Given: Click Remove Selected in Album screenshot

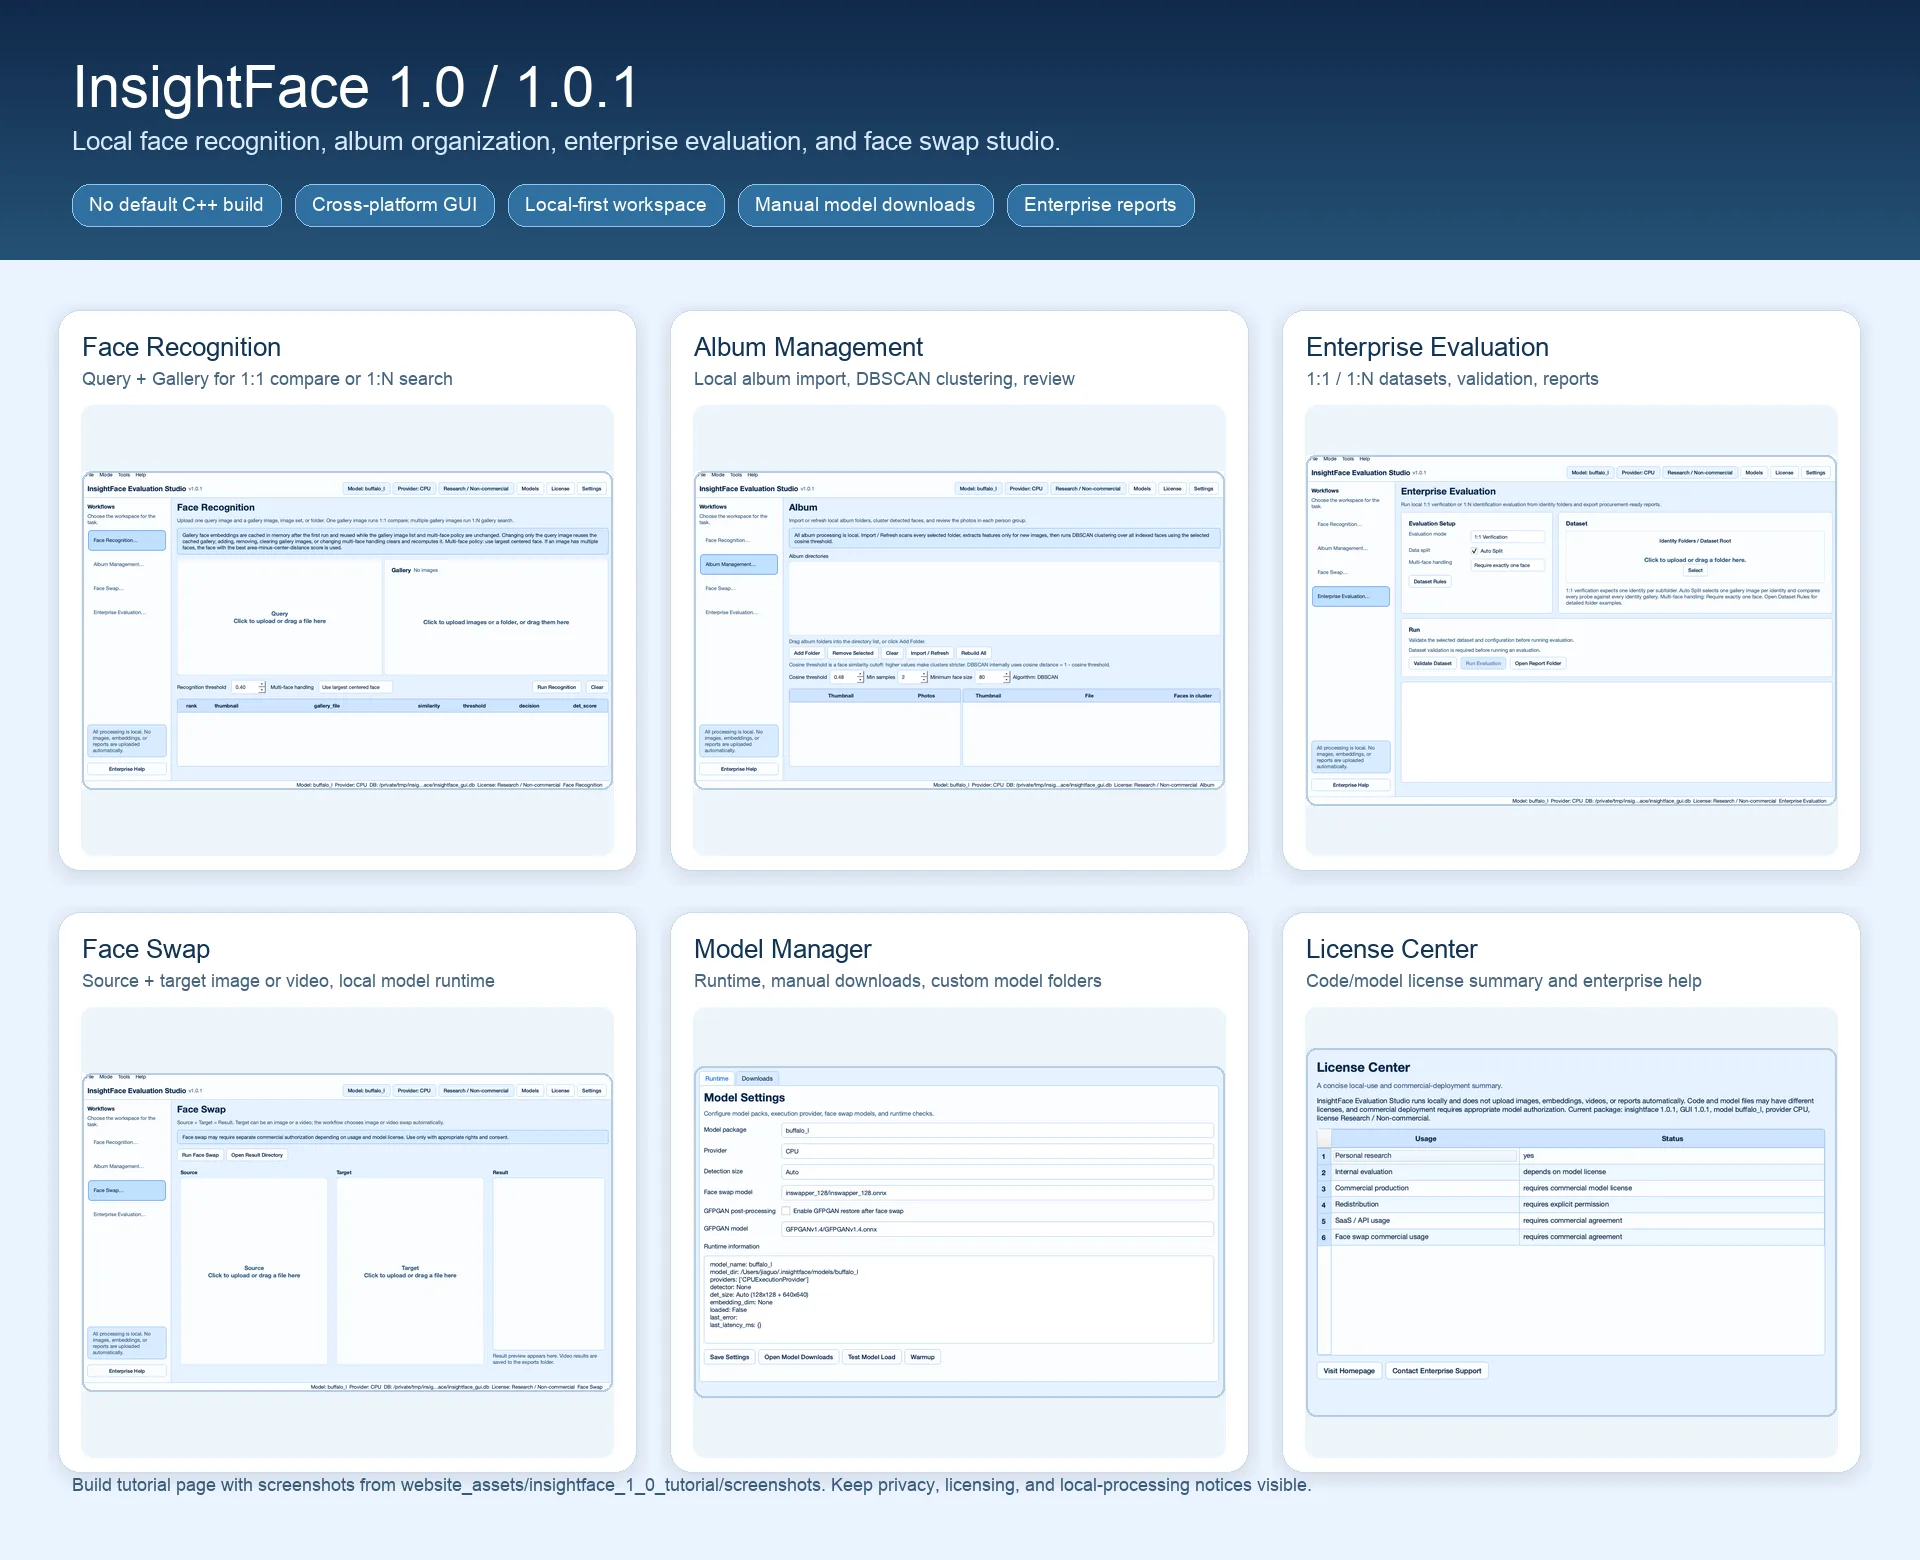Looking at the screenshot, I should coord(853,653).
